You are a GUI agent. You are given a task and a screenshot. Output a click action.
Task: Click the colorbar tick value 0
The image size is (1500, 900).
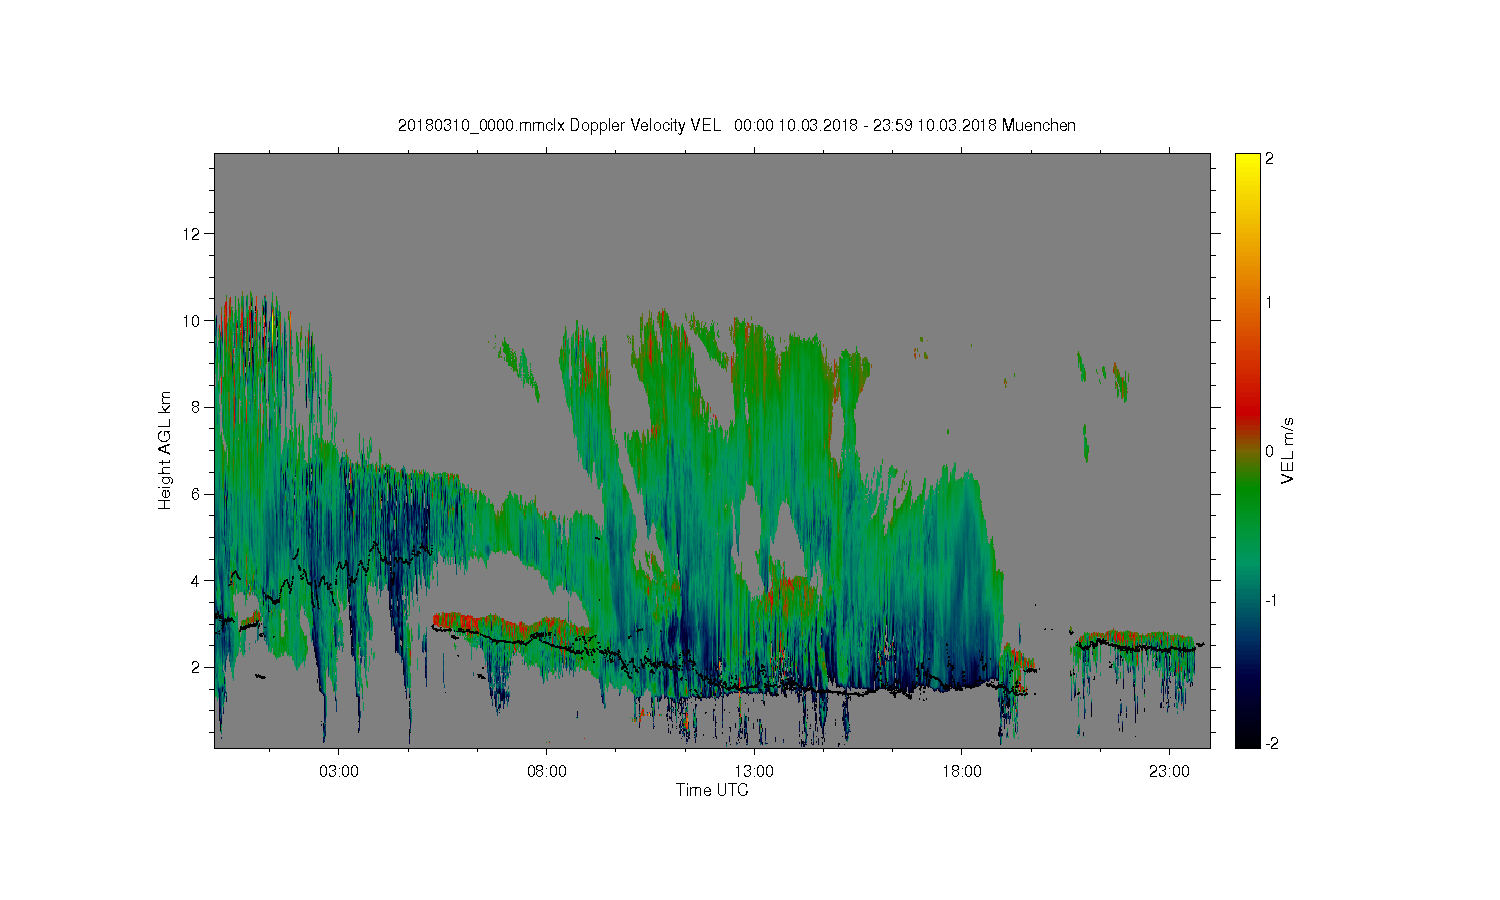coord(1270,451)
